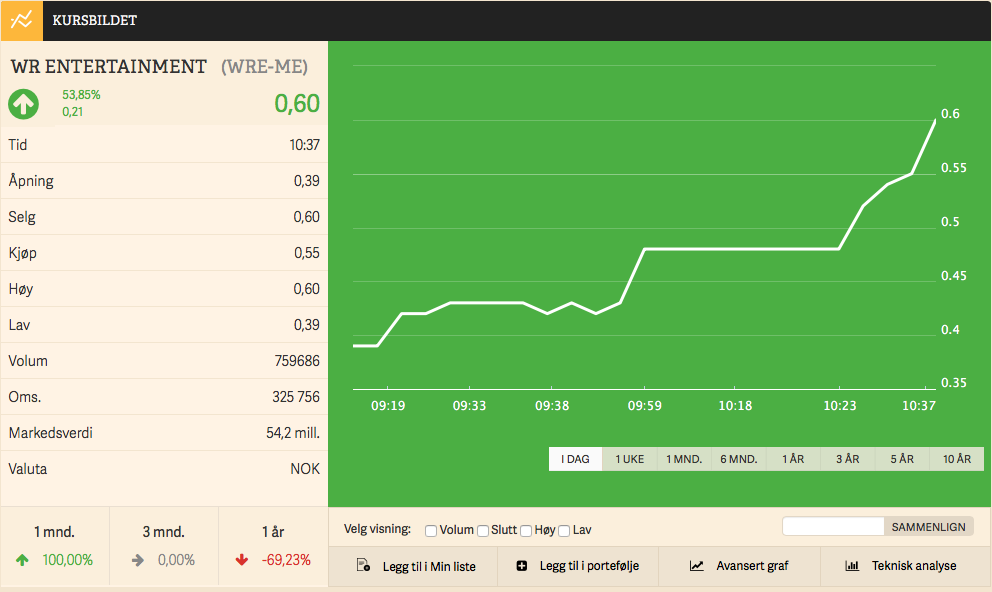Click the KURSBILDET header title
The height and width of the screenshot is (592, 992).
pyautogui.click(x=95, y=20)
